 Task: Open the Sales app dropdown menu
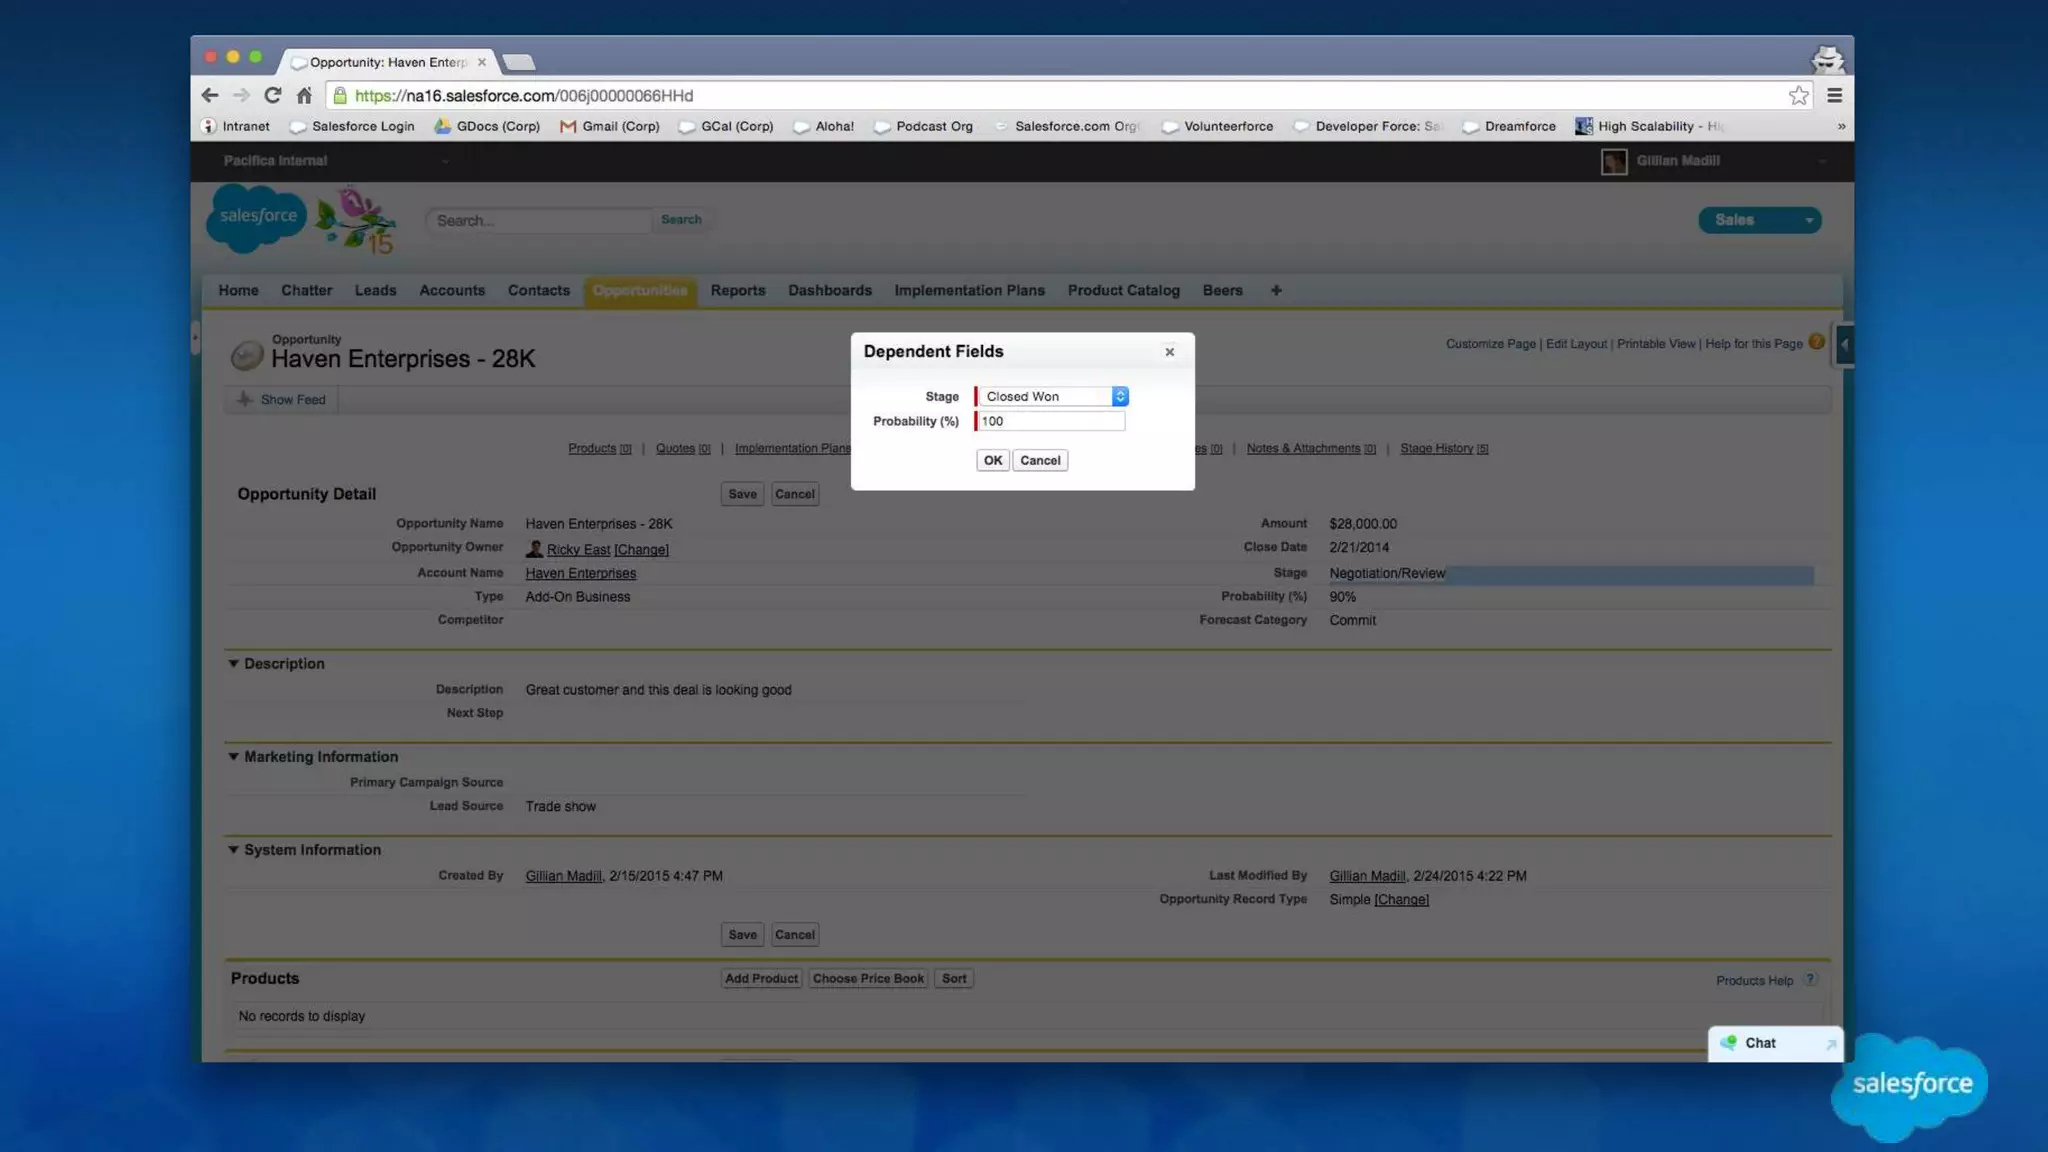pos(1759,220)
